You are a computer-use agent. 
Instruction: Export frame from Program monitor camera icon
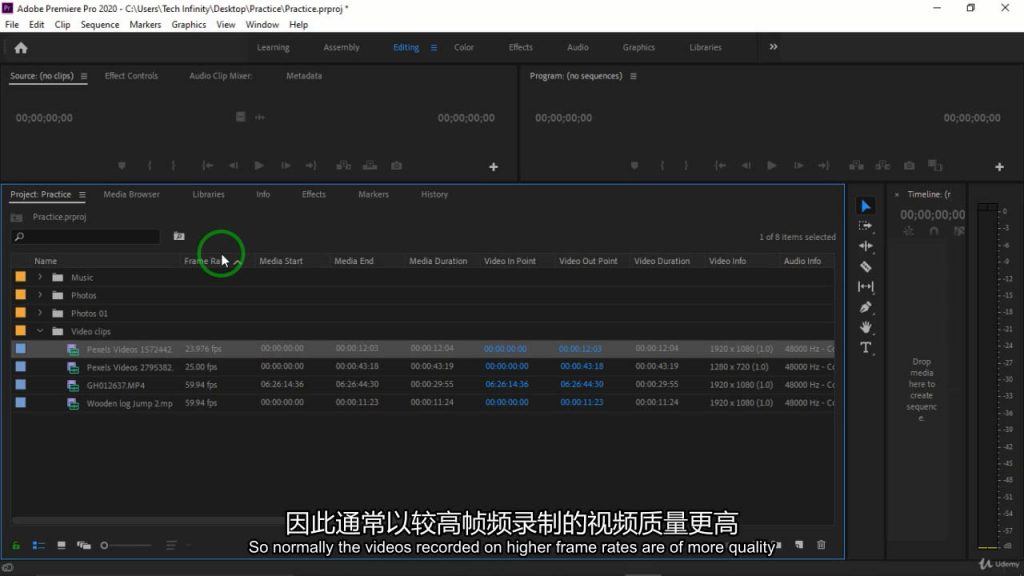pos(909,166)
